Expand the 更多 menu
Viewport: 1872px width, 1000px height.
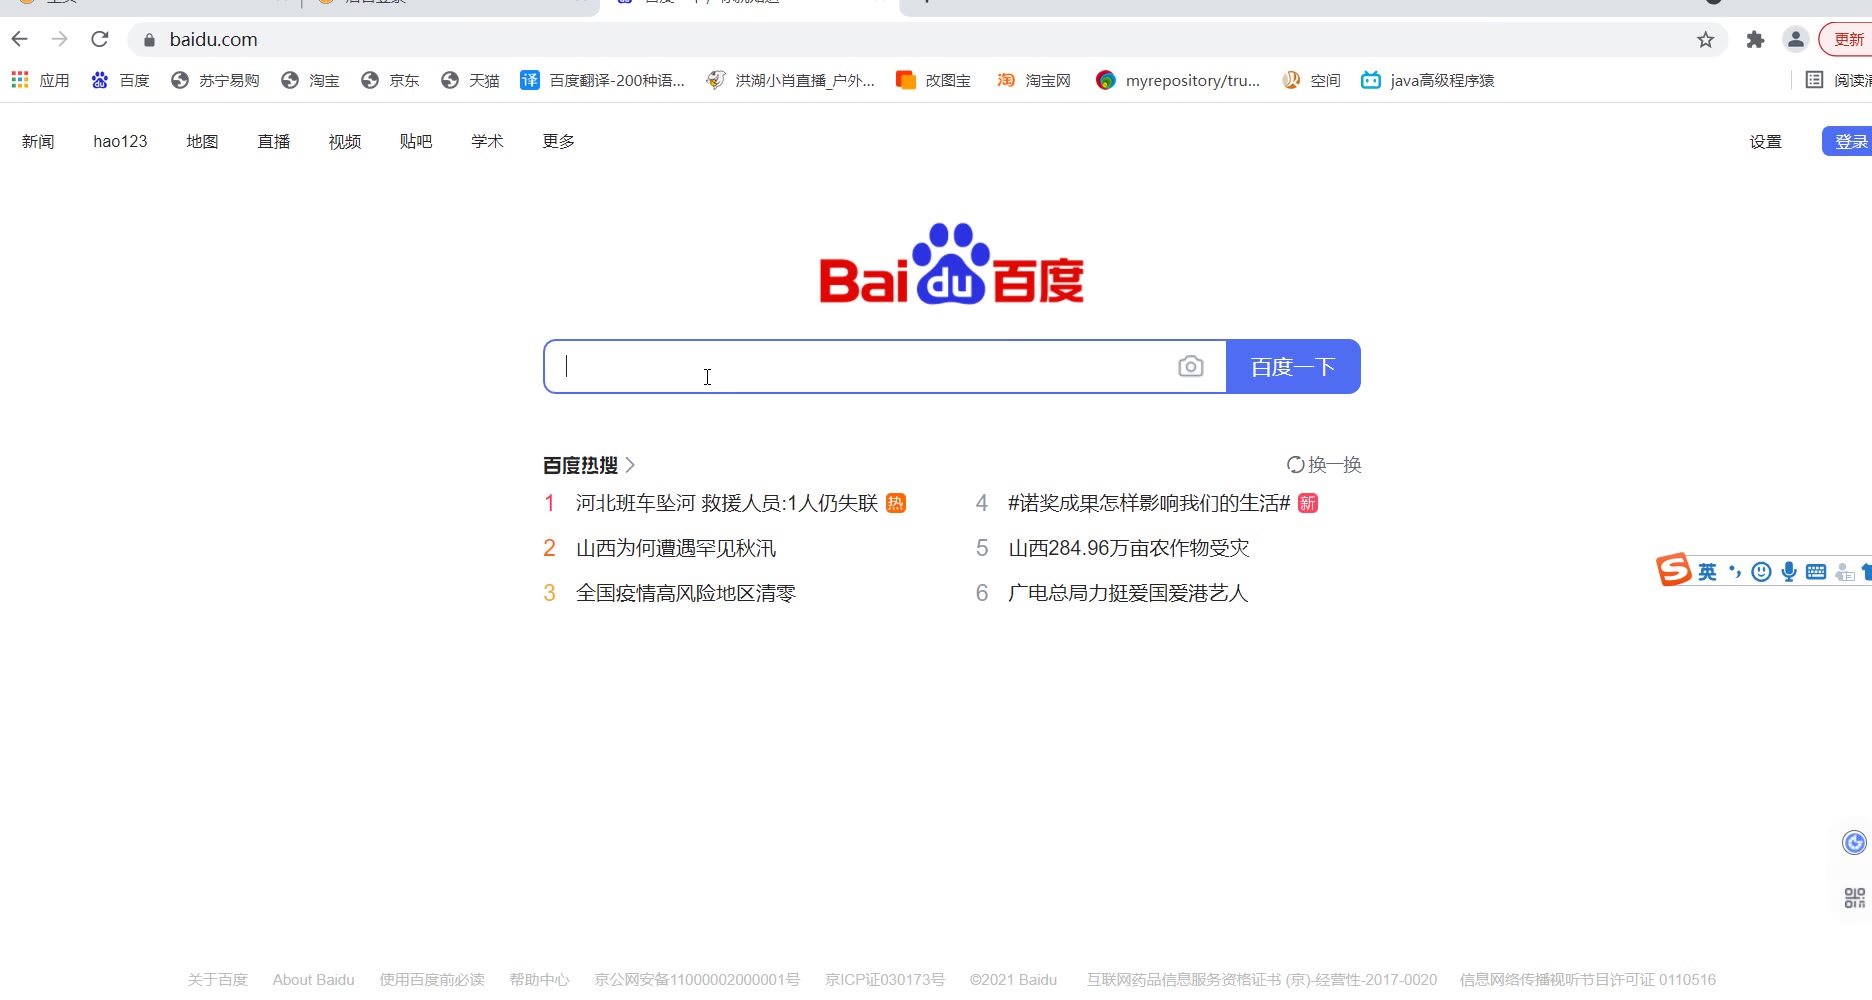[x=558, y=142]
